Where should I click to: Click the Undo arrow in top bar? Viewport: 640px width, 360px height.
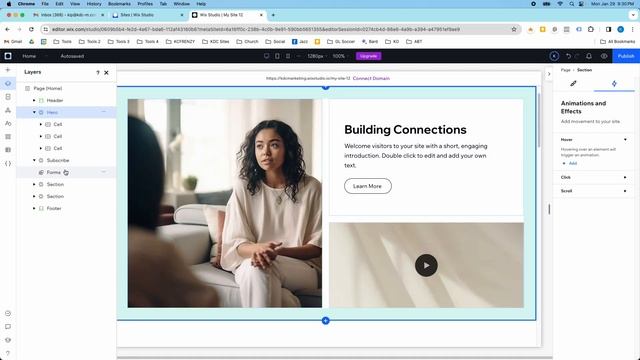coord(568,56)
